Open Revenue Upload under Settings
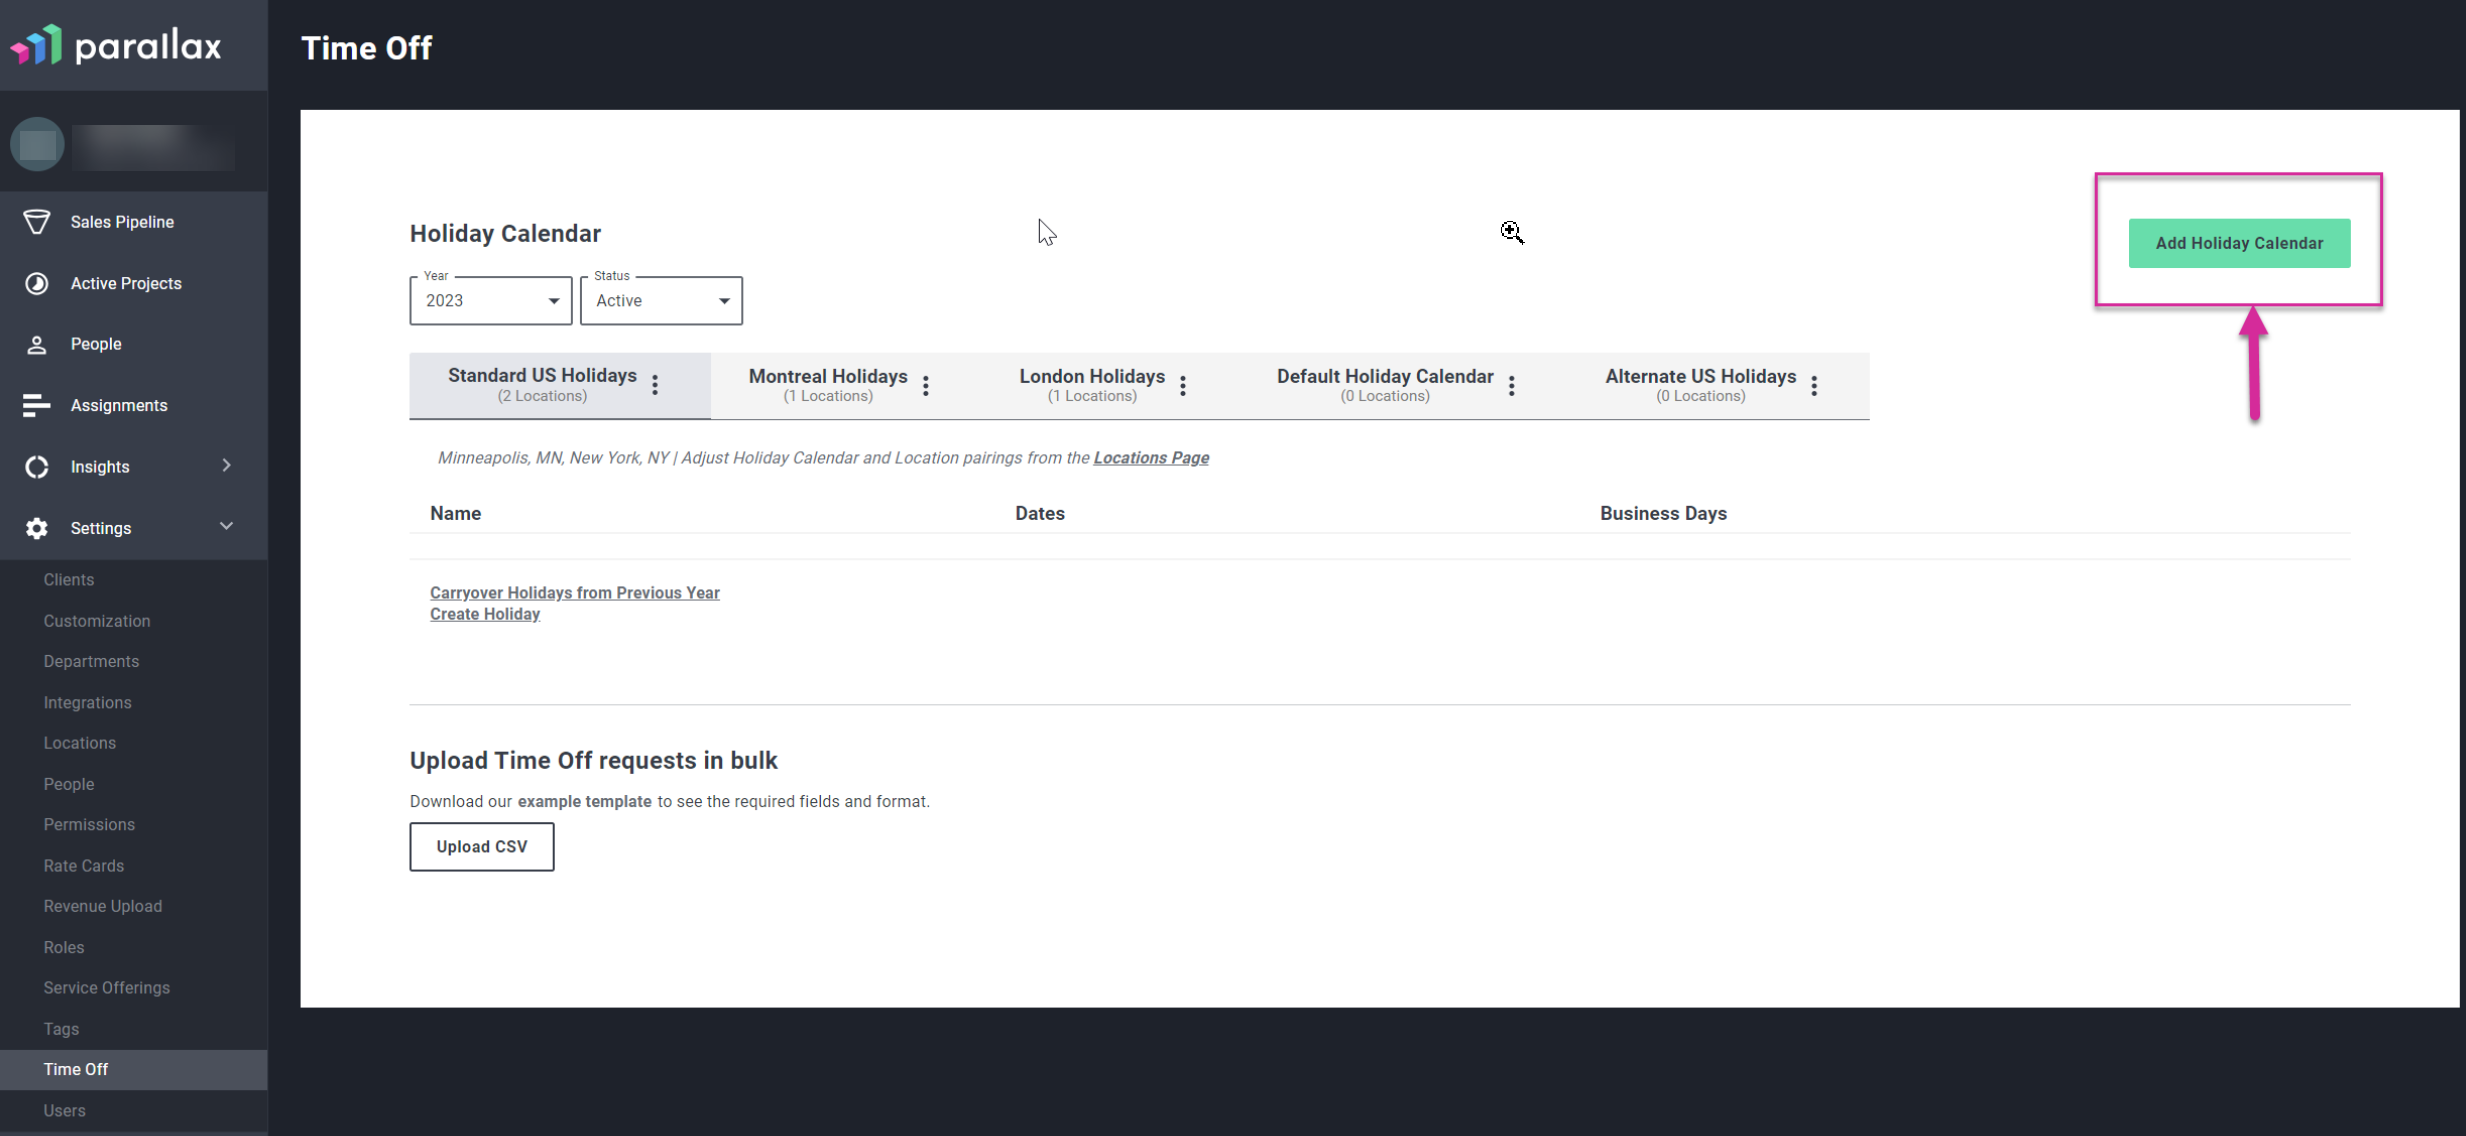2466x1136 pixels. 103,906
